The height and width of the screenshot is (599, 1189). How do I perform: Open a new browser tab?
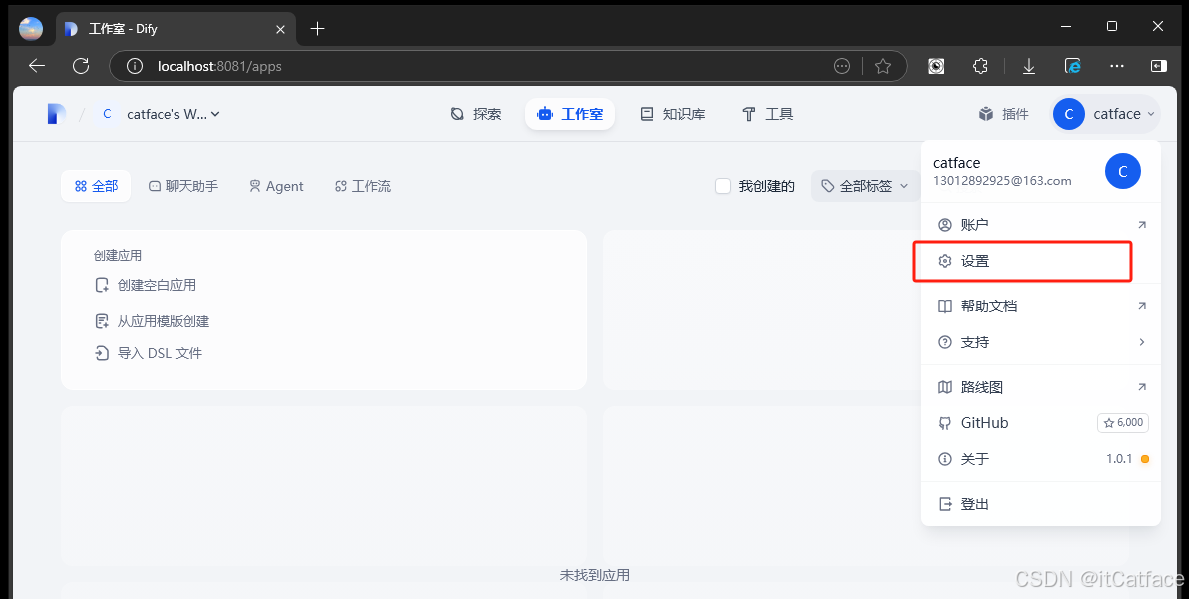click(318, 29)
